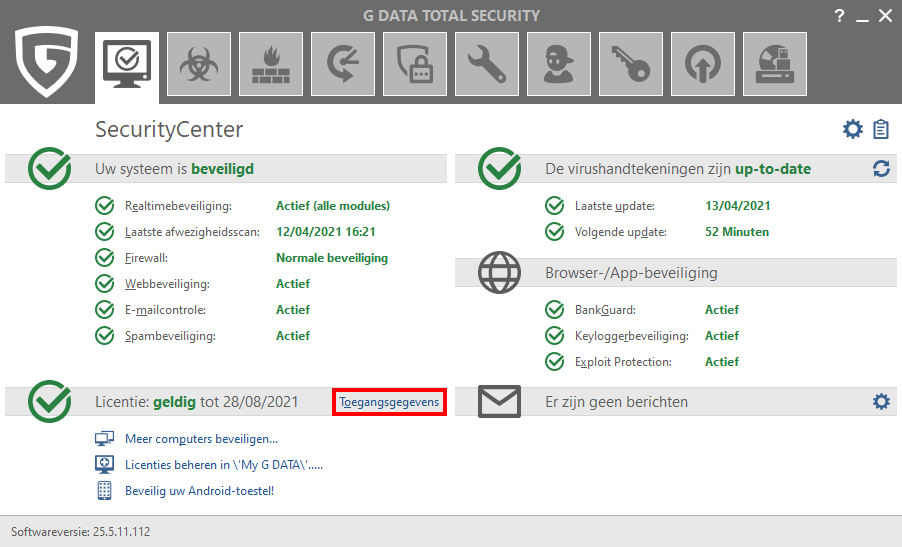The width and height of the screenshot is (902, 547).
Task: Open the Backup tab with circular arrow
Action: click(343, 64)
